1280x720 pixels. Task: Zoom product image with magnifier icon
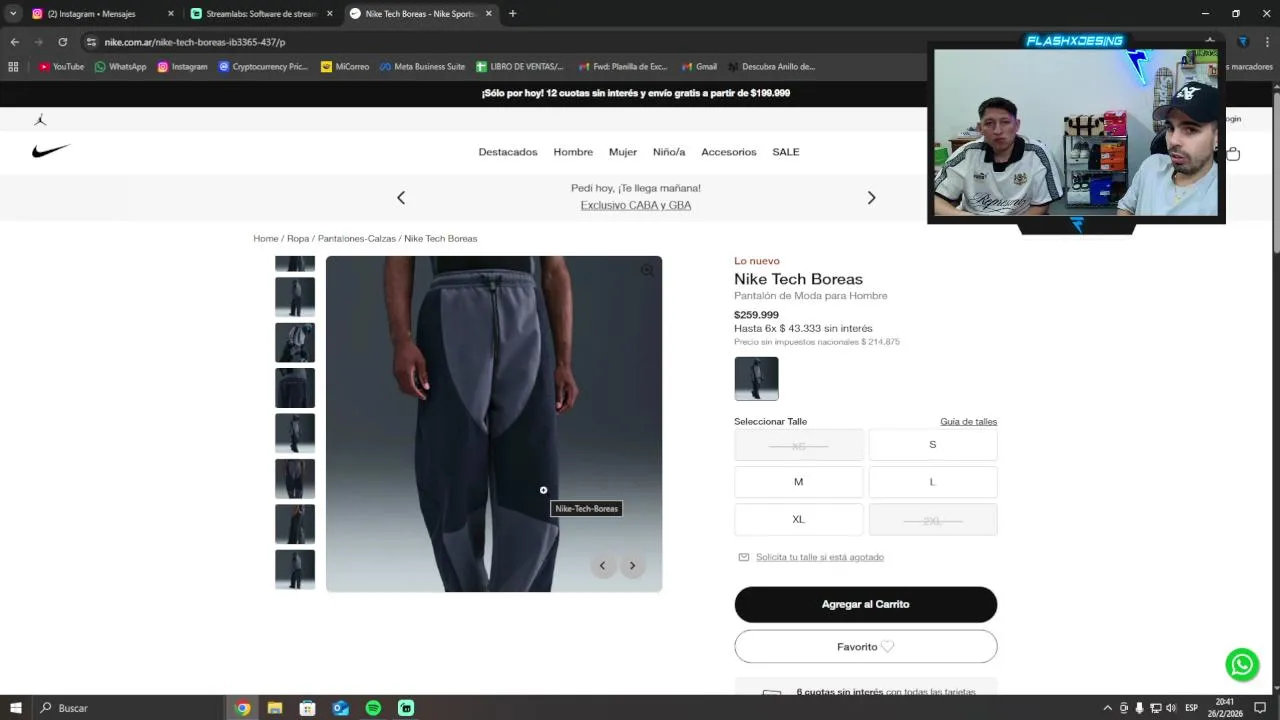tap(647, 270)
